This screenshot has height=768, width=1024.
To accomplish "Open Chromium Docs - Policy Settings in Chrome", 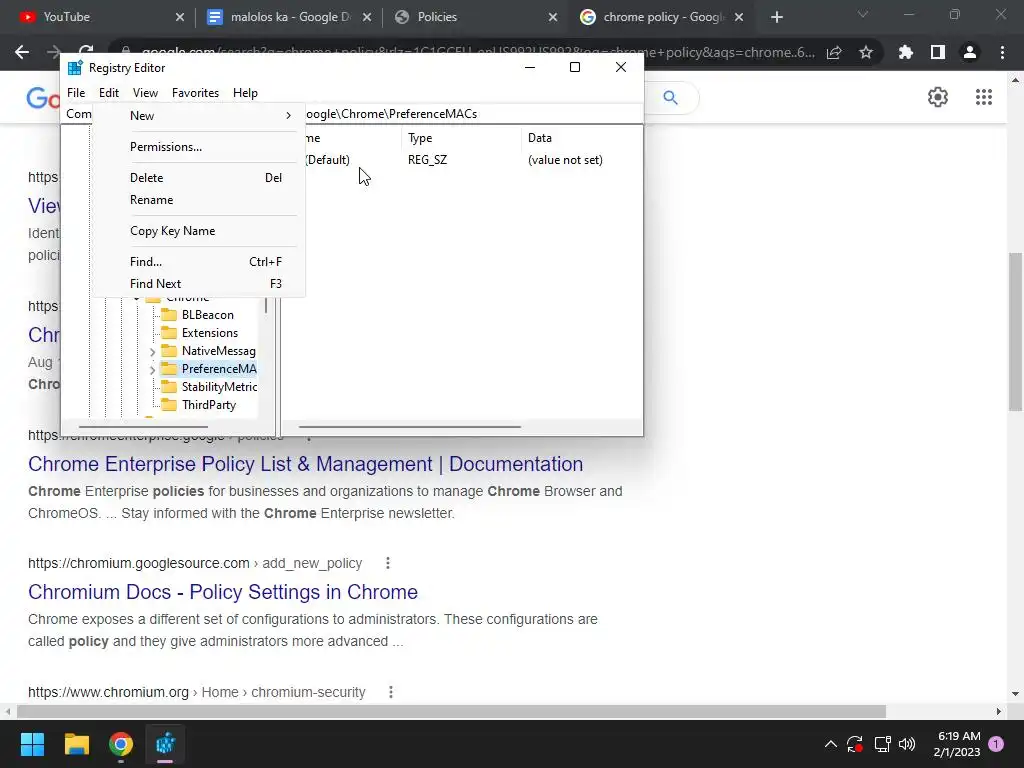I will tap(223, 592).
